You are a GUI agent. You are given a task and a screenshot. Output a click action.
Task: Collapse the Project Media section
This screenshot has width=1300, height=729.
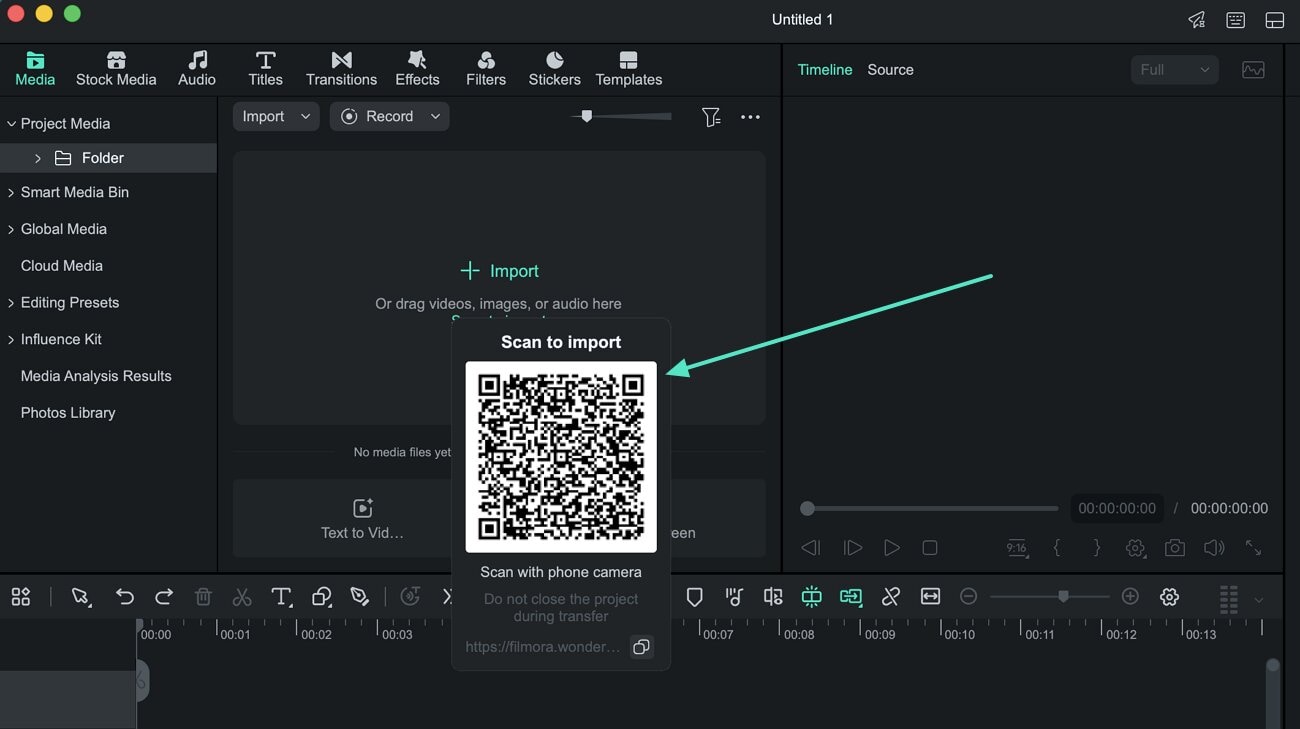(x=12, y=124)
